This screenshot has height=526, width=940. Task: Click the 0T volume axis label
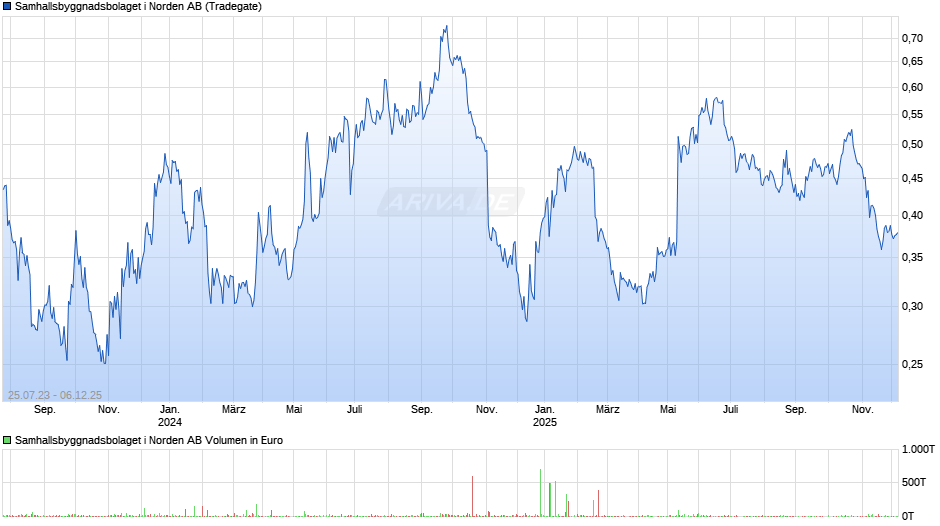point(908,516)
